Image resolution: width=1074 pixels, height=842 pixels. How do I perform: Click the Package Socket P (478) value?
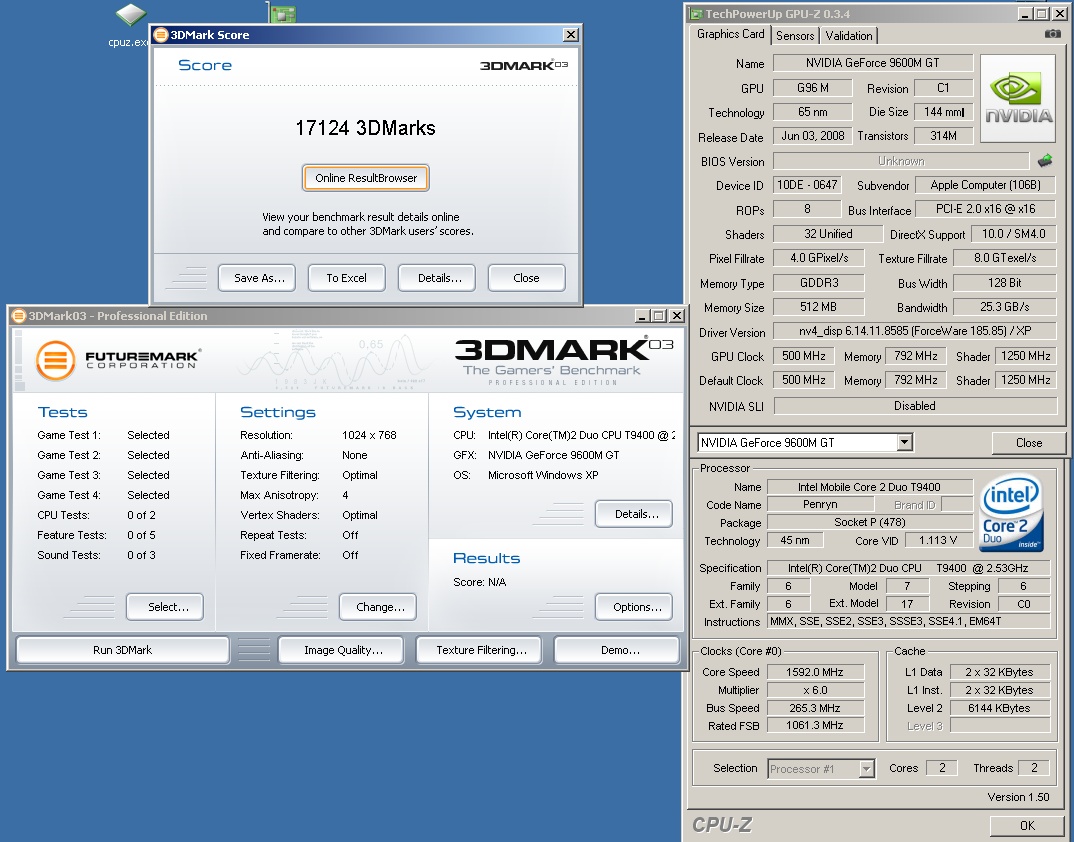click(x=869, y=522)
